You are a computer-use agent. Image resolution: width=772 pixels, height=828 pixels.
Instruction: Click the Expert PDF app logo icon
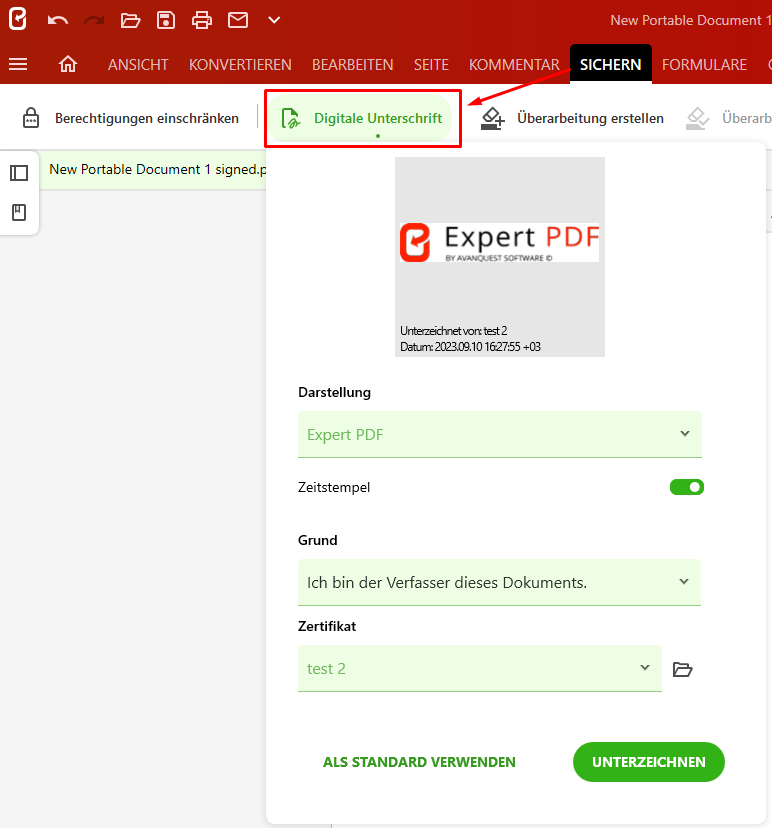click(x=17, y=20)
